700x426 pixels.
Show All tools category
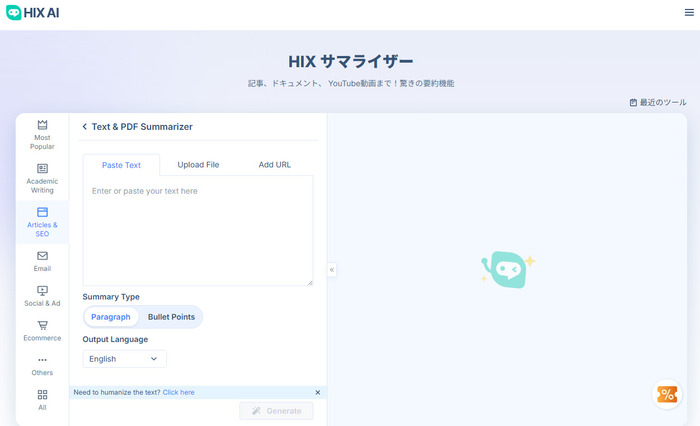42,400
